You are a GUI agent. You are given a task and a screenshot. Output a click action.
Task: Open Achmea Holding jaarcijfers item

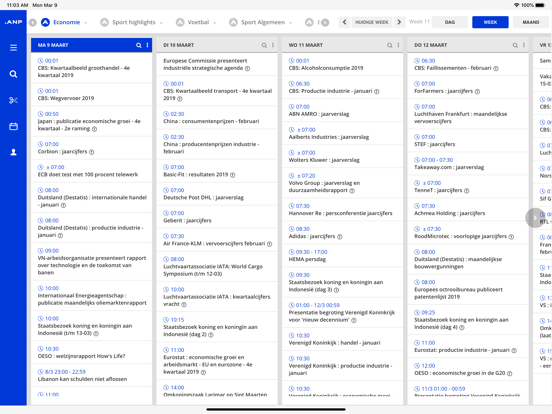pos(468,209)
